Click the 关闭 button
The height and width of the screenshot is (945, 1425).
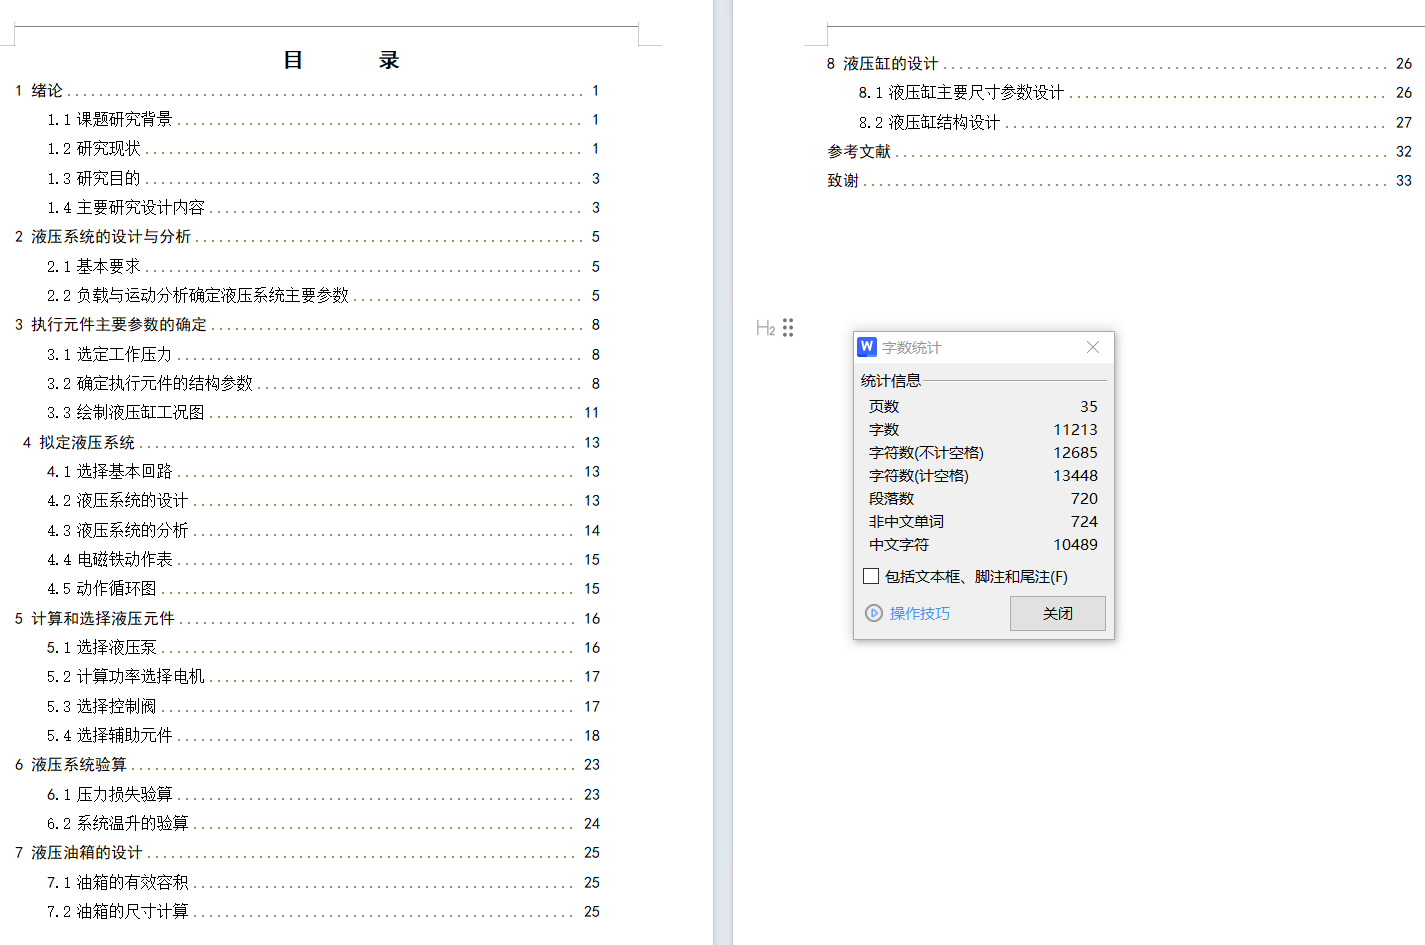1057,613
